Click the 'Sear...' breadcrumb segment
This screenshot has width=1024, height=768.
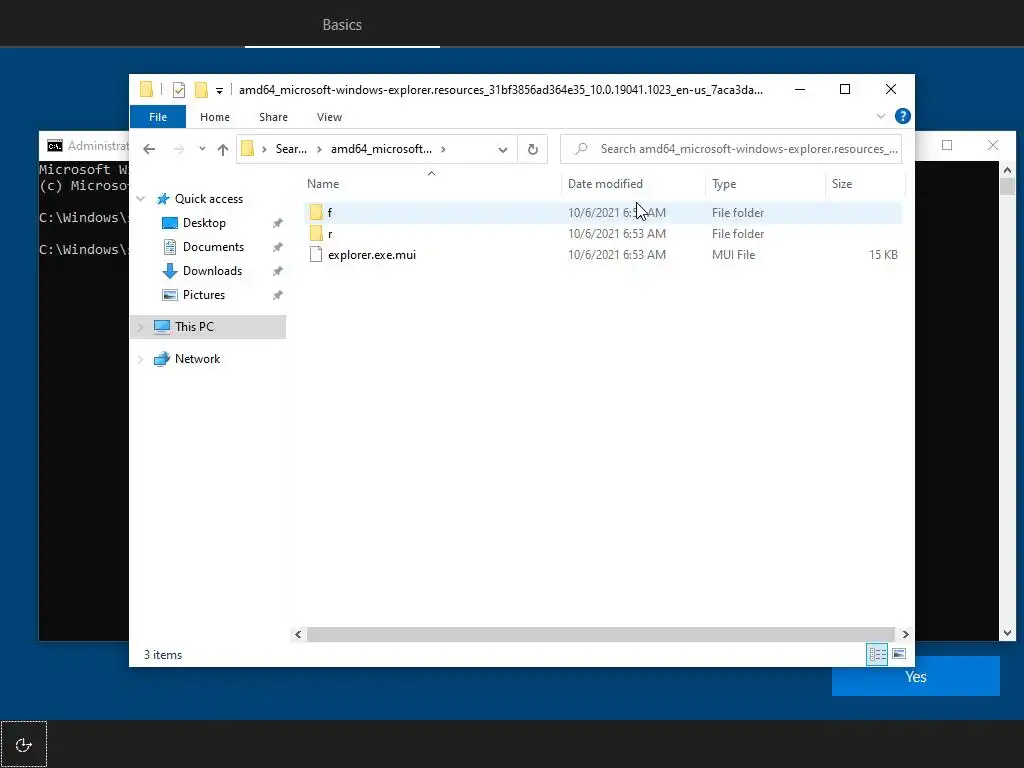click(x=291, y=149)
